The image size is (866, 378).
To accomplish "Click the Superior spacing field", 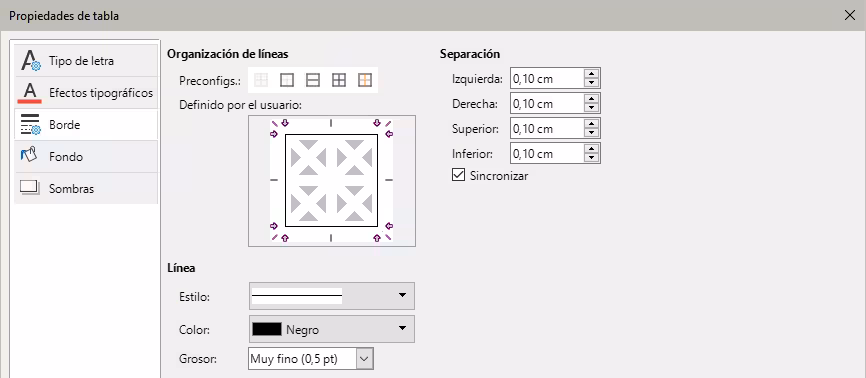I will click(x=547, y=128).
